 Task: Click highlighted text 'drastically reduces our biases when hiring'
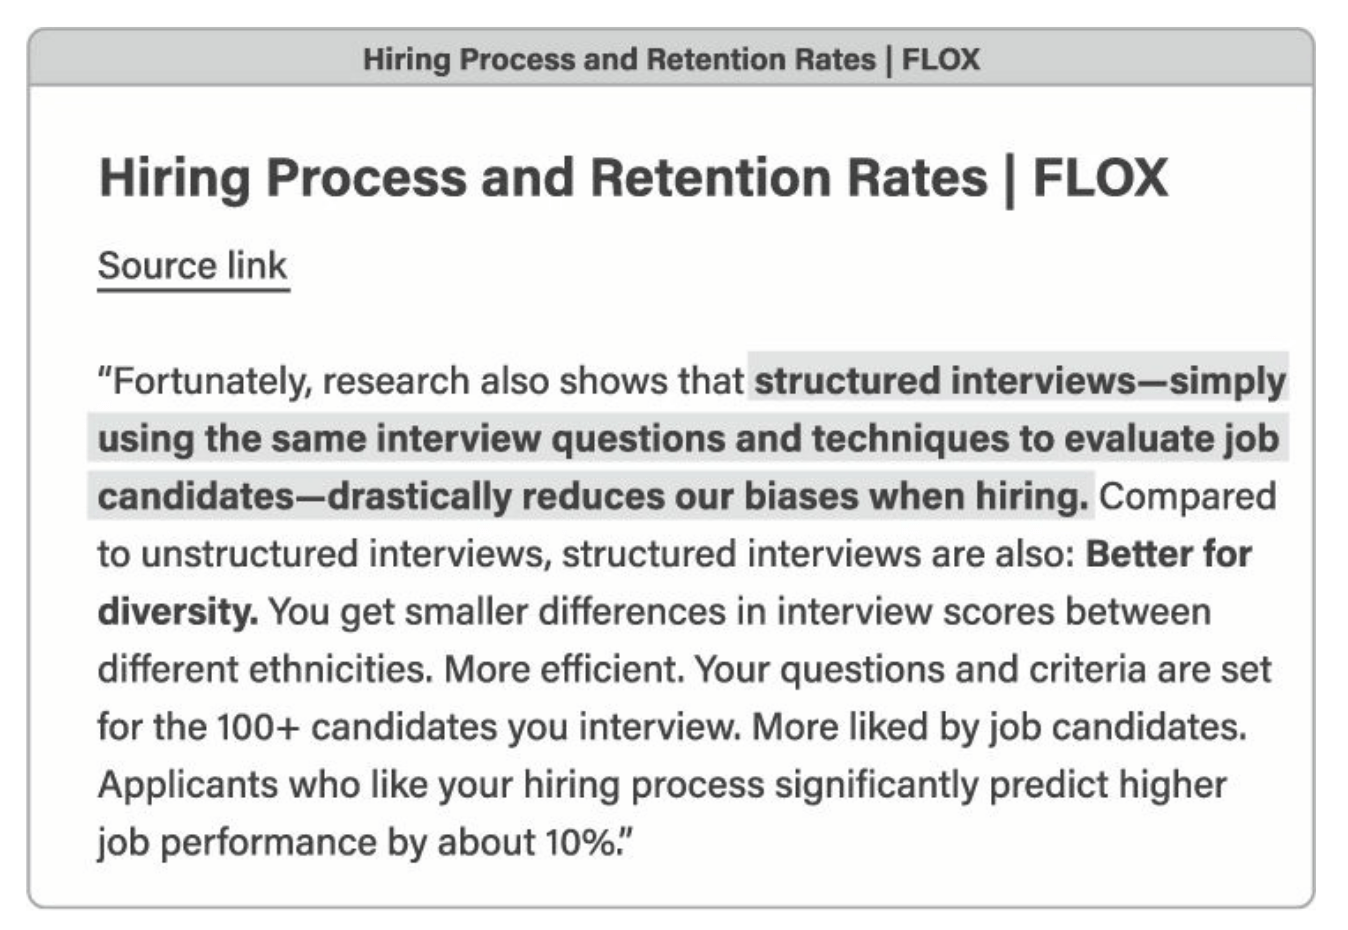point(707,497)
